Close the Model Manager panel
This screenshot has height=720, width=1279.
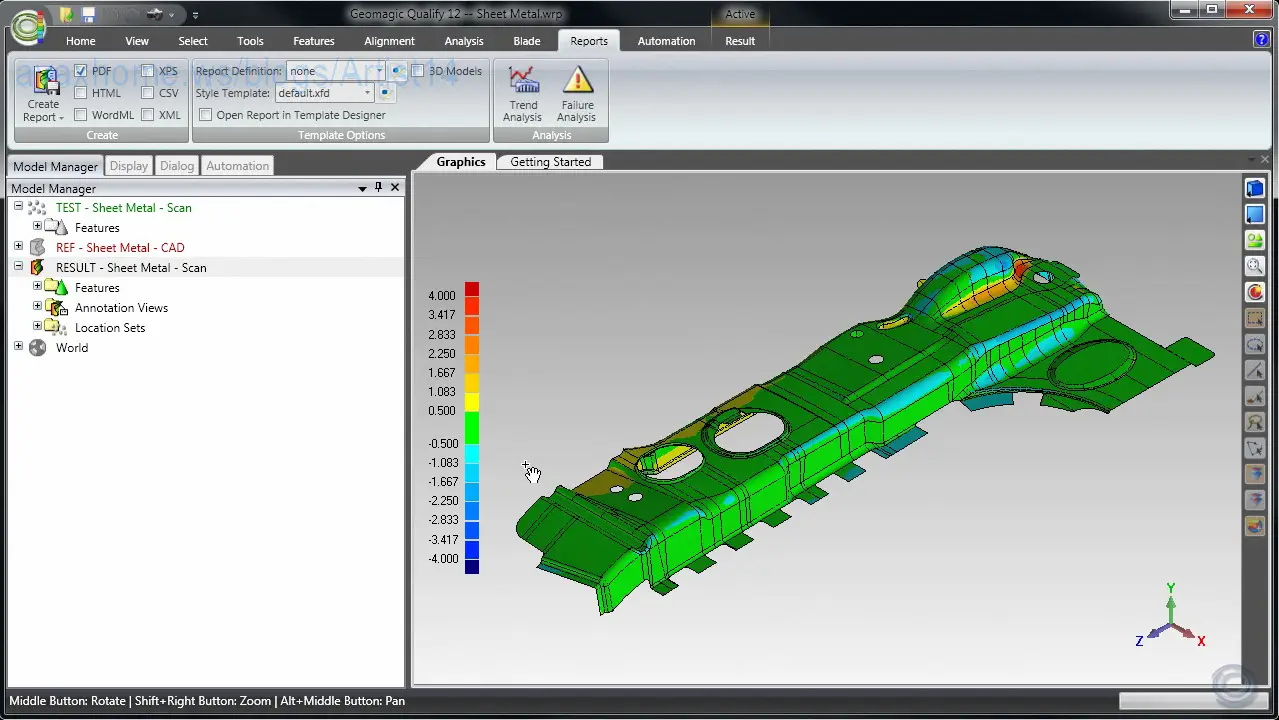395,188
